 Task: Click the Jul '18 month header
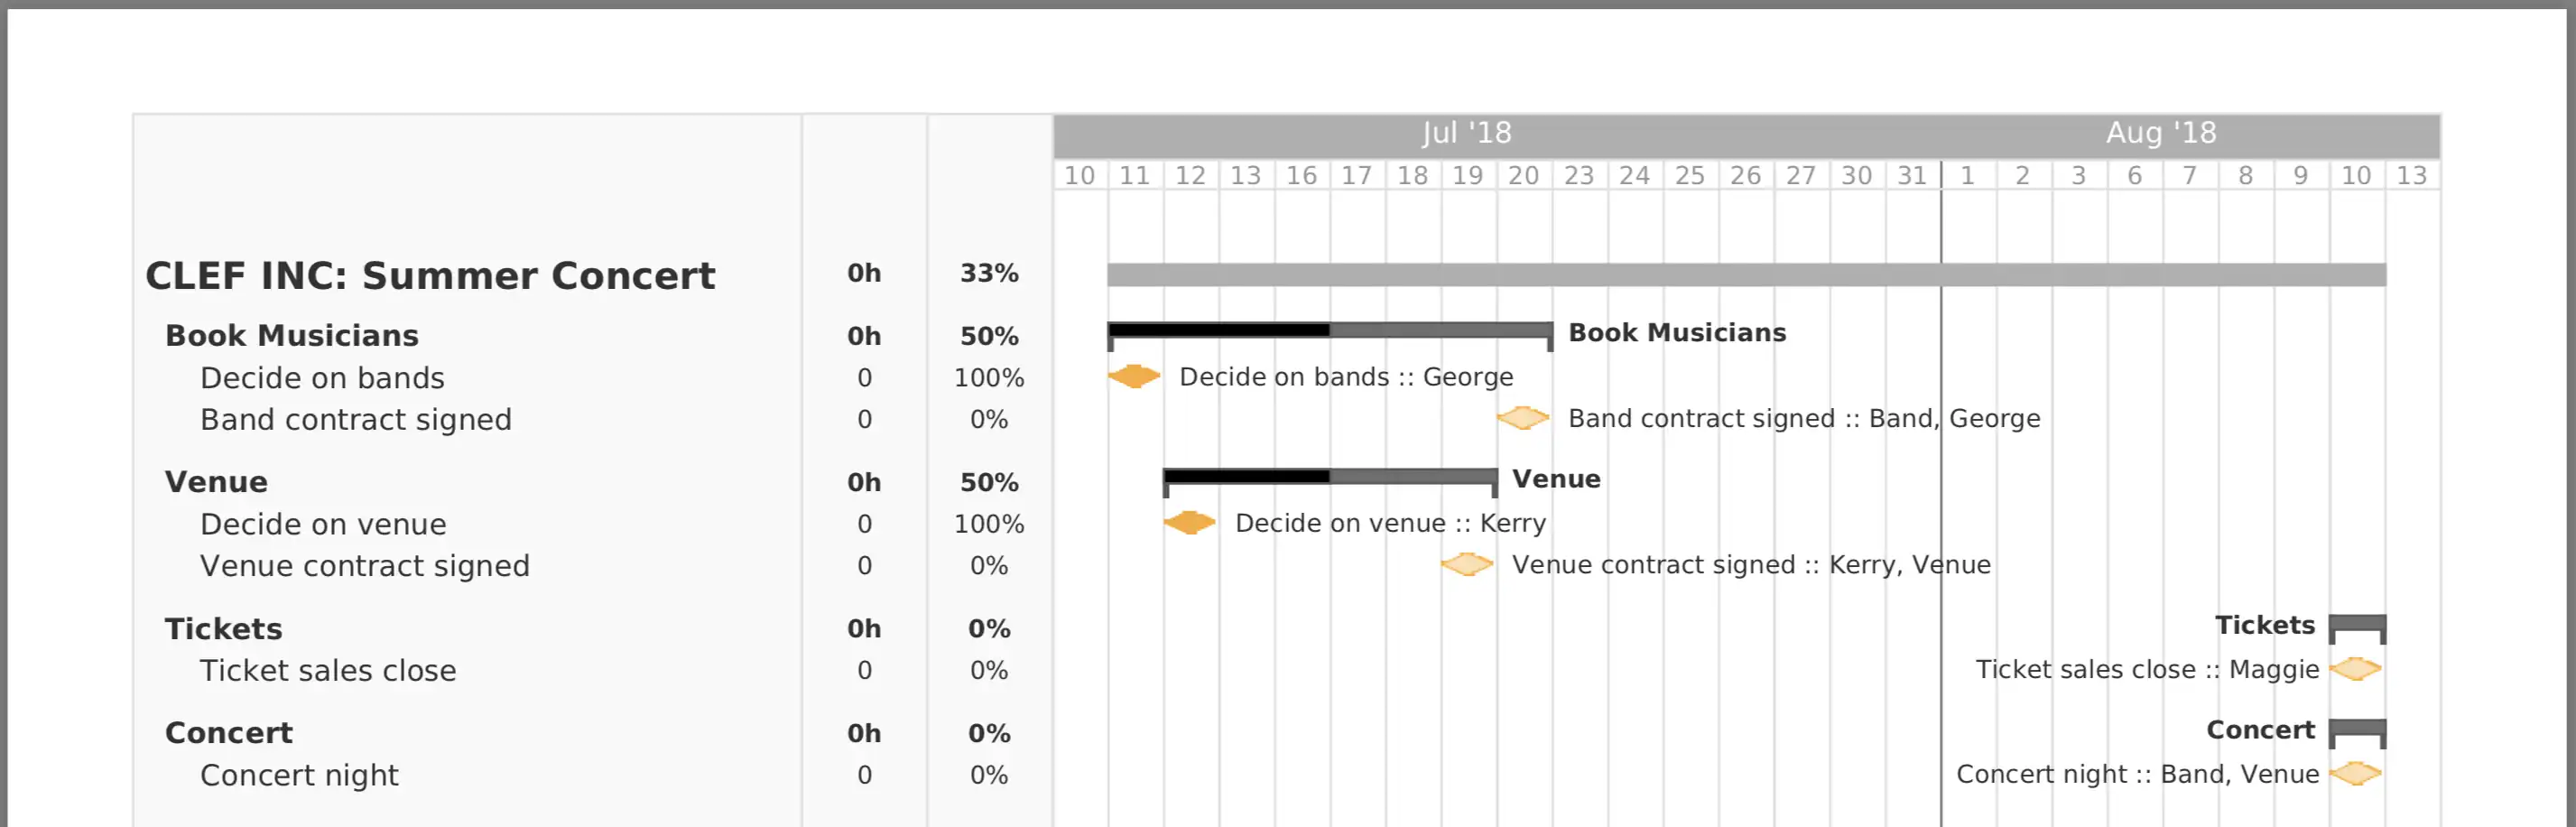coord(1466,133)
